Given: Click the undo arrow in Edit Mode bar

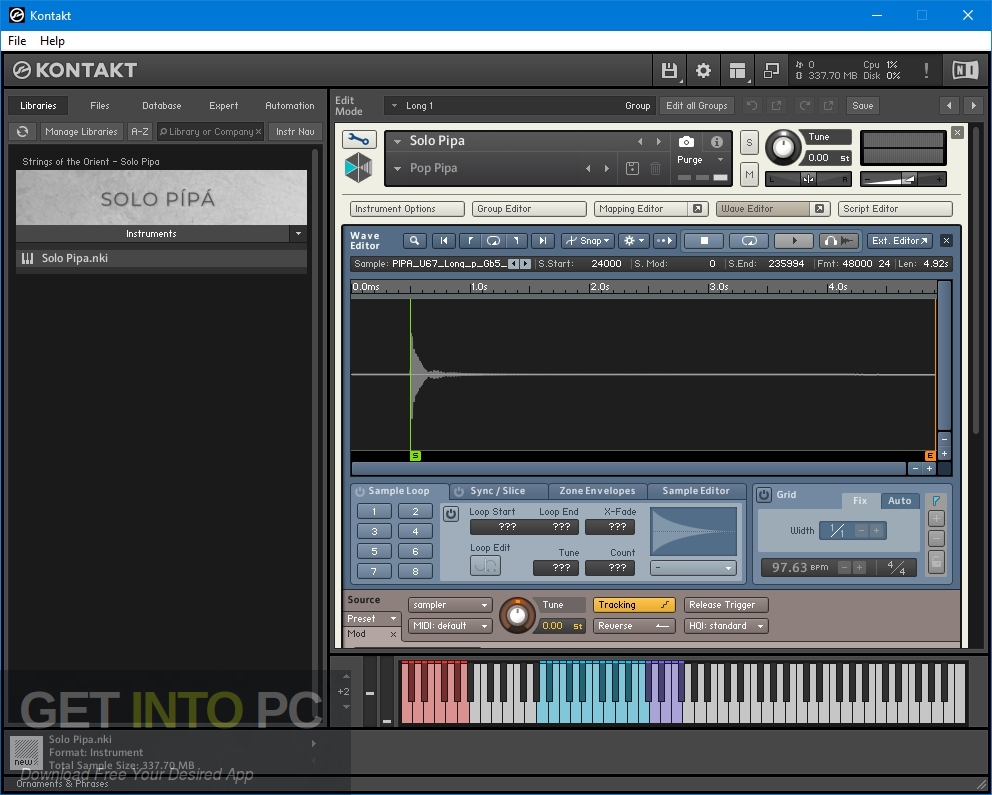Looking at the screenshot, I should 752,106.
